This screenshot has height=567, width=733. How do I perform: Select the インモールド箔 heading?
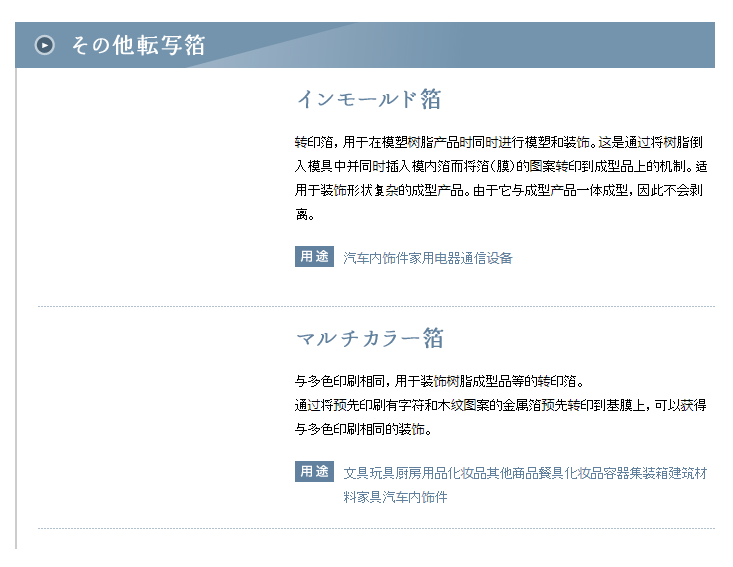tap(368, 99)
